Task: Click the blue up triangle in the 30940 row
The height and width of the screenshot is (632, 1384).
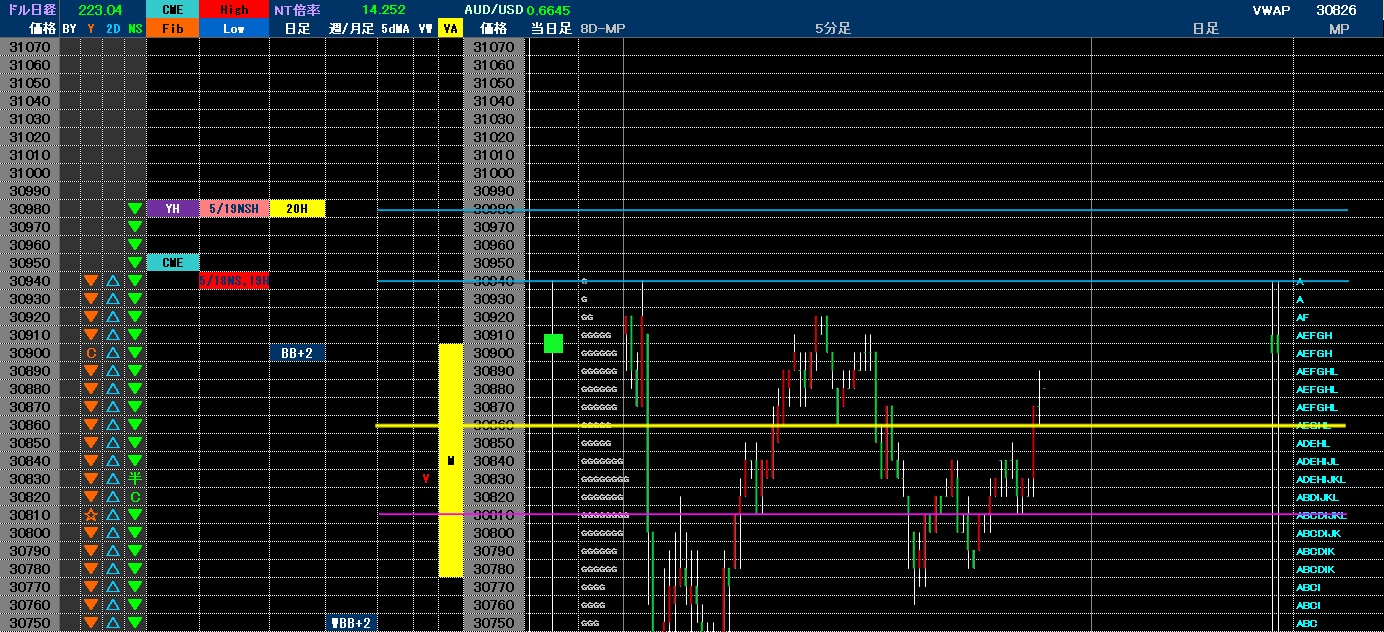Action: coord(113,281)
